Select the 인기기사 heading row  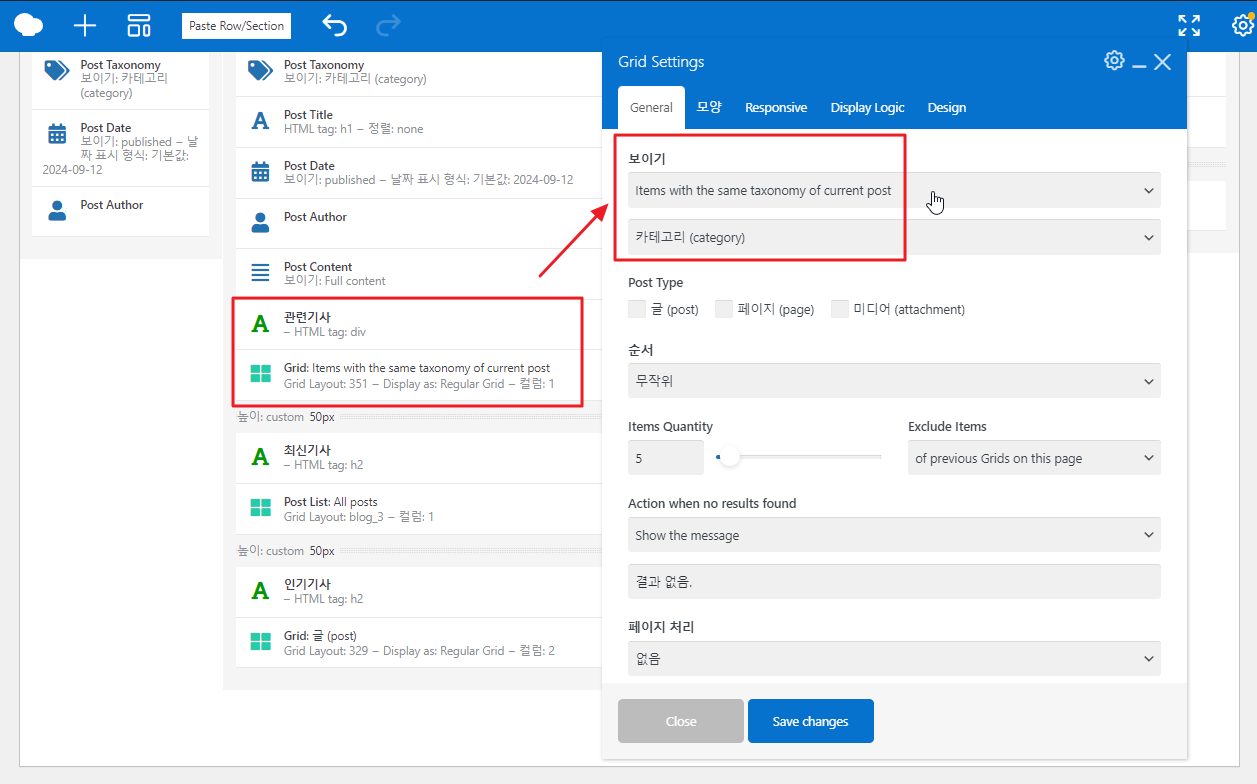(x=418, y=590)
